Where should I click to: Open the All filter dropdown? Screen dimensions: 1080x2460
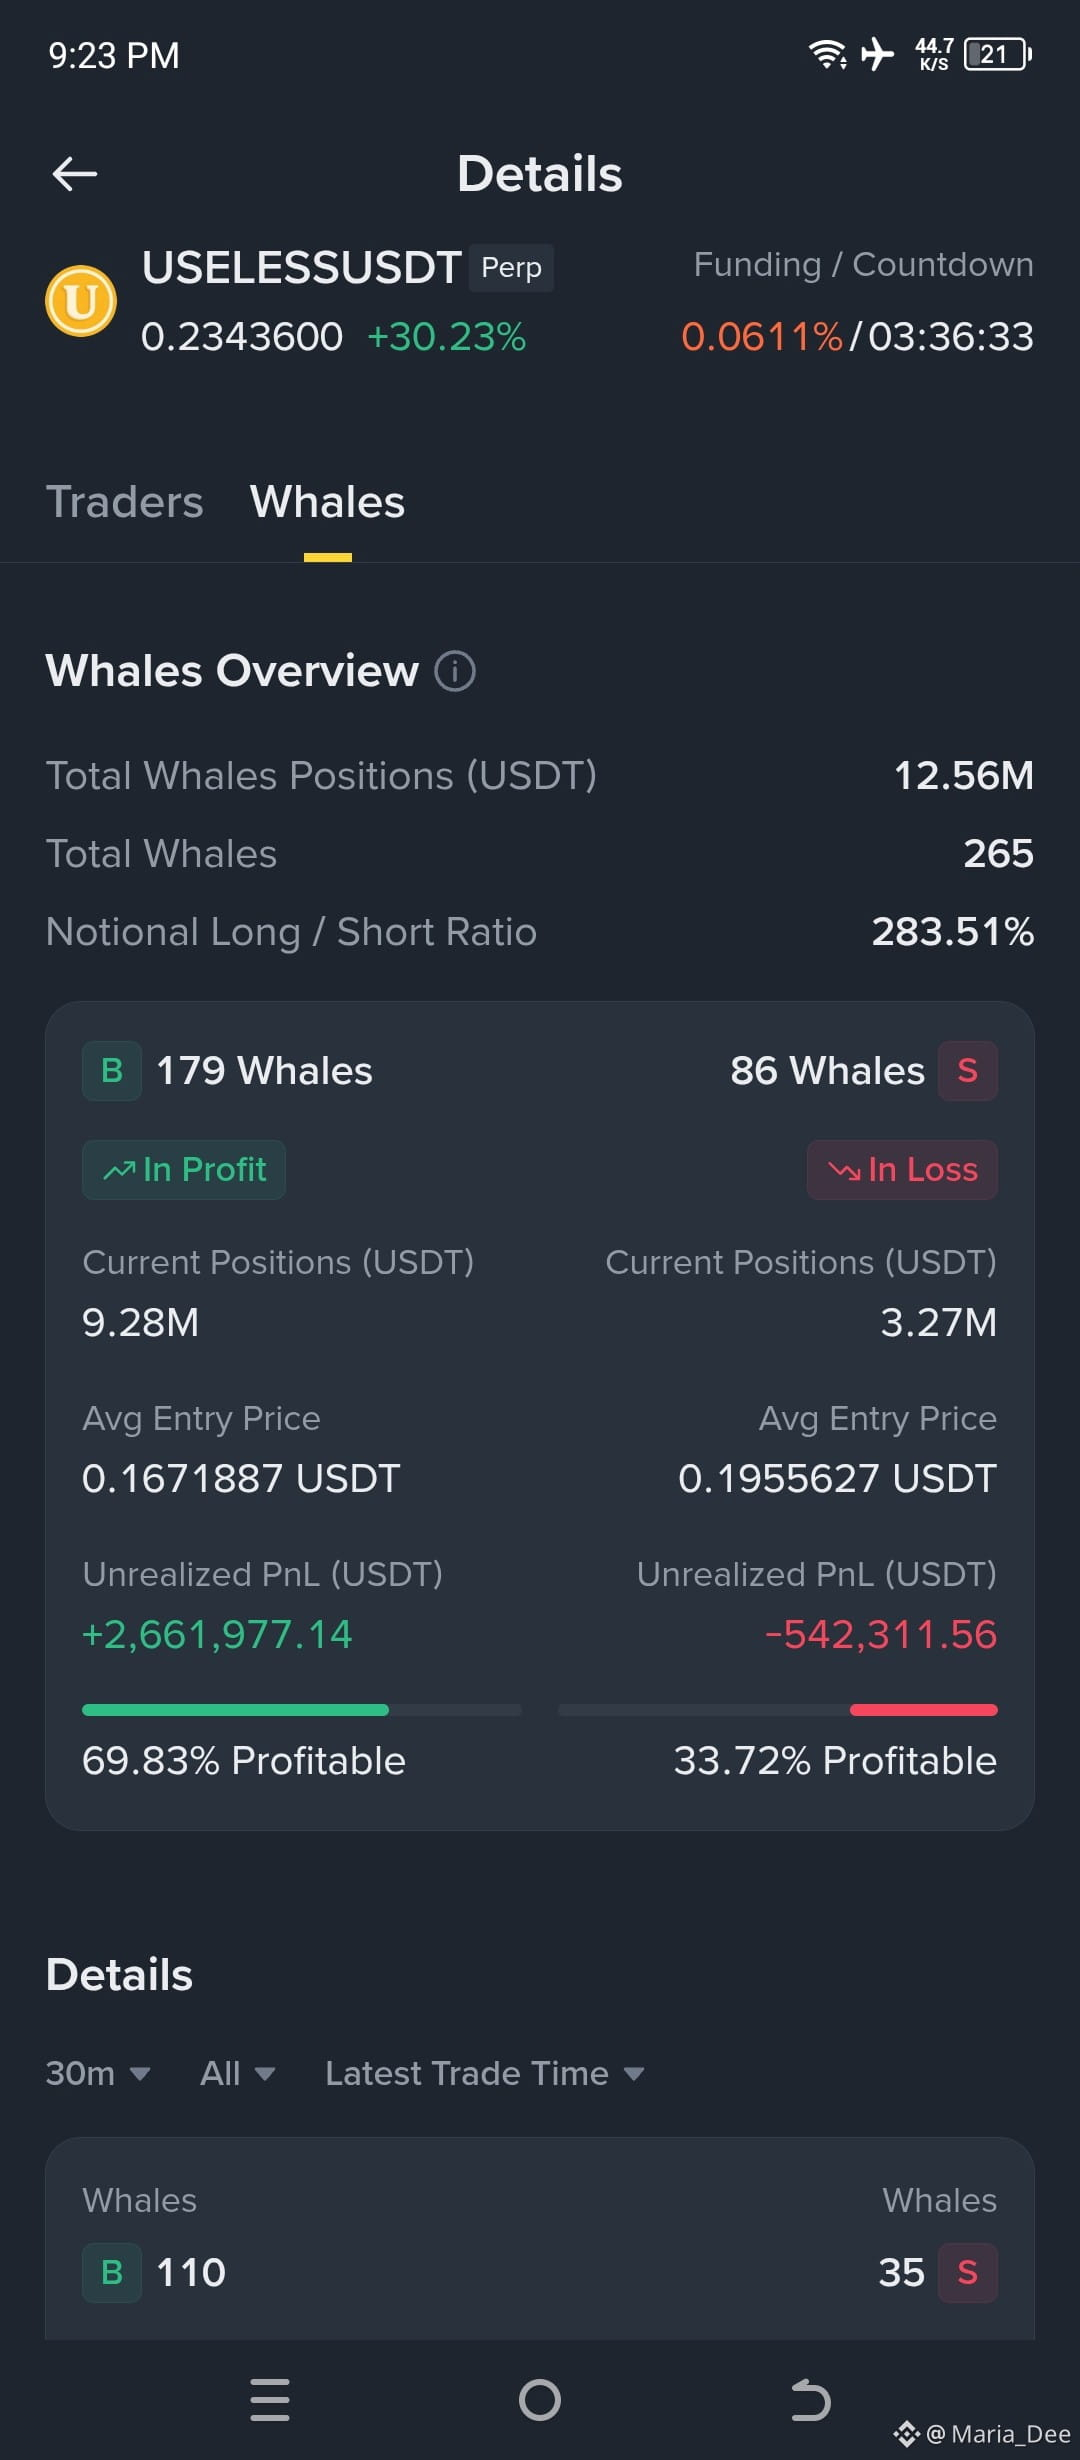tap(238, 2074)
